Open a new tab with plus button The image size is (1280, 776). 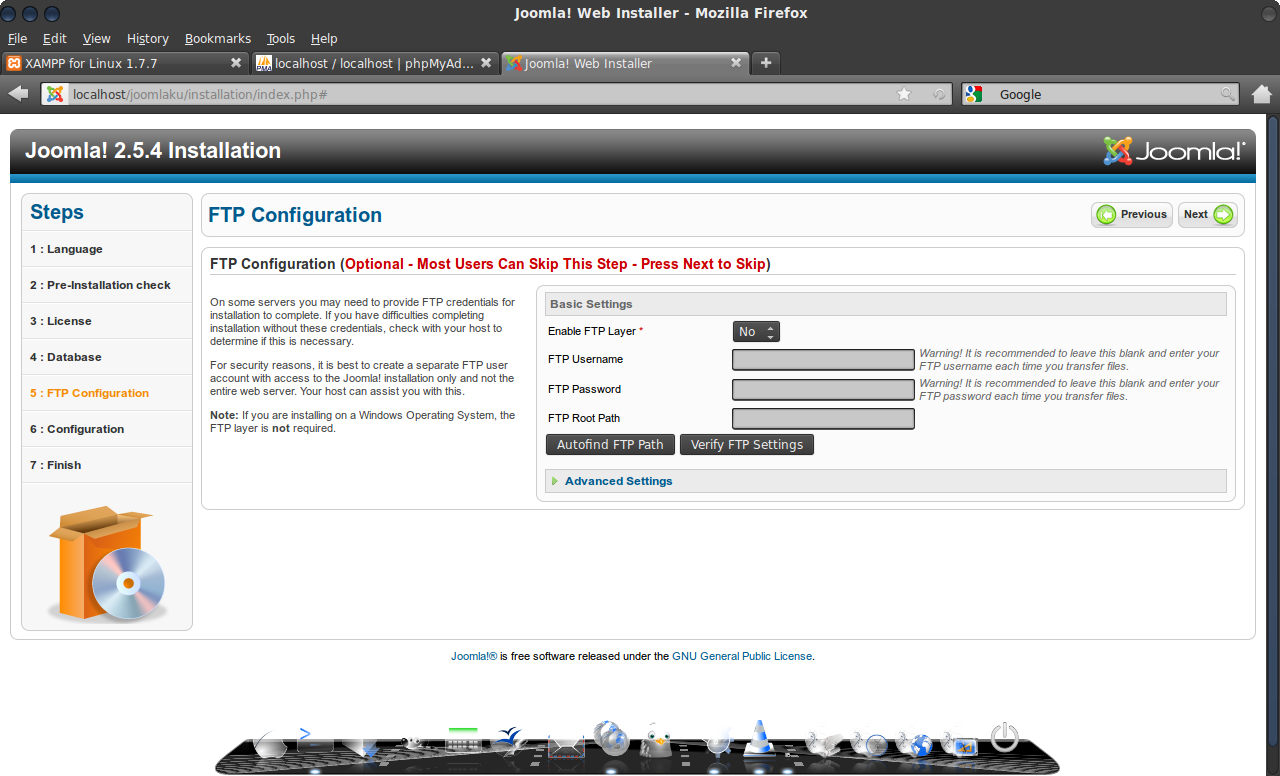[x=766, y=63]
